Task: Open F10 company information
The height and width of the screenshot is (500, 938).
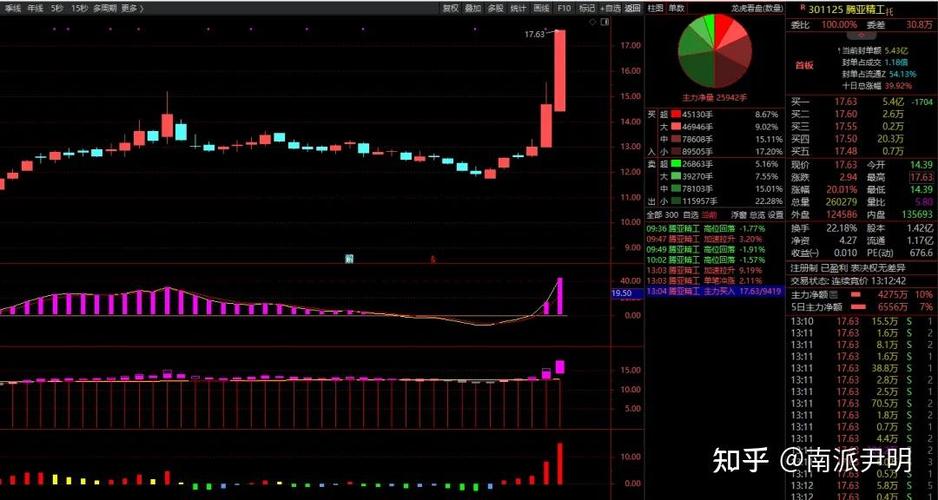Action: coord(564,8)
